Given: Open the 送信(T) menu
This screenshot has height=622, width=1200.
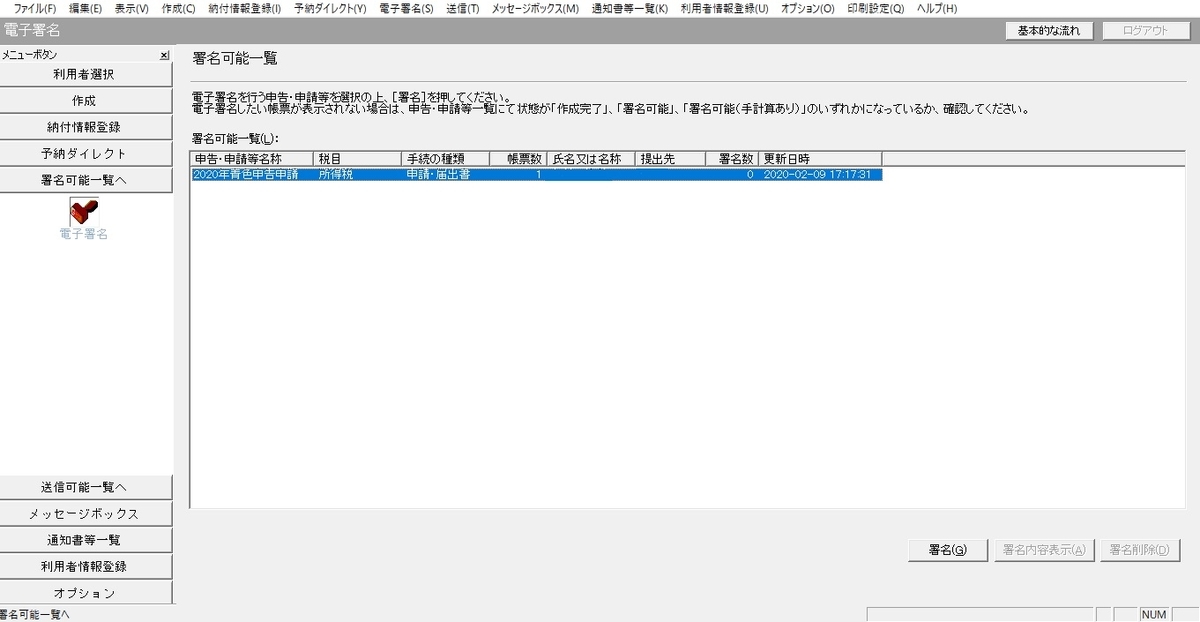Looking at the screenshot, I should (x=461, y=8).
